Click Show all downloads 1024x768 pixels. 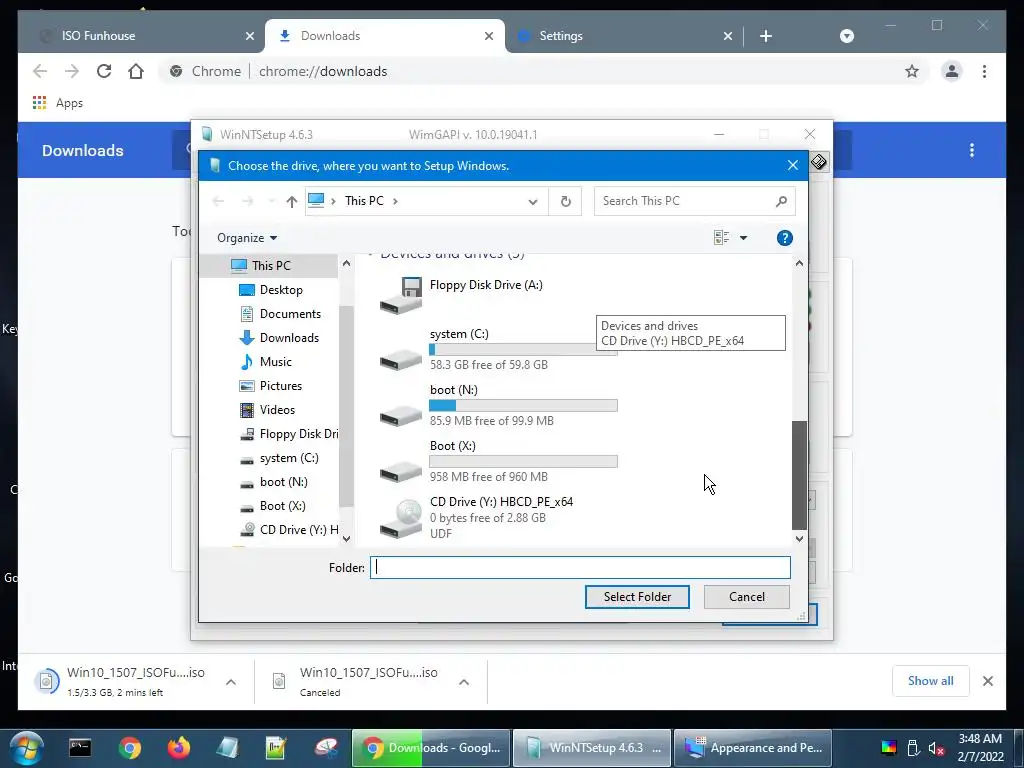930,681
